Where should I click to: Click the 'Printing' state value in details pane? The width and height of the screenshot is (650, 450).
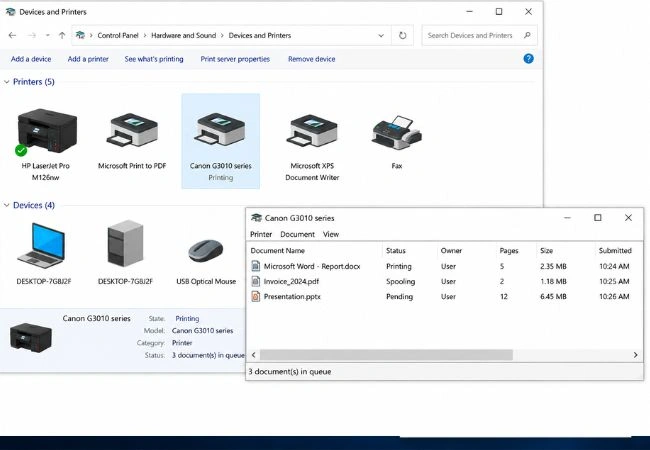(x=187, y=318)
